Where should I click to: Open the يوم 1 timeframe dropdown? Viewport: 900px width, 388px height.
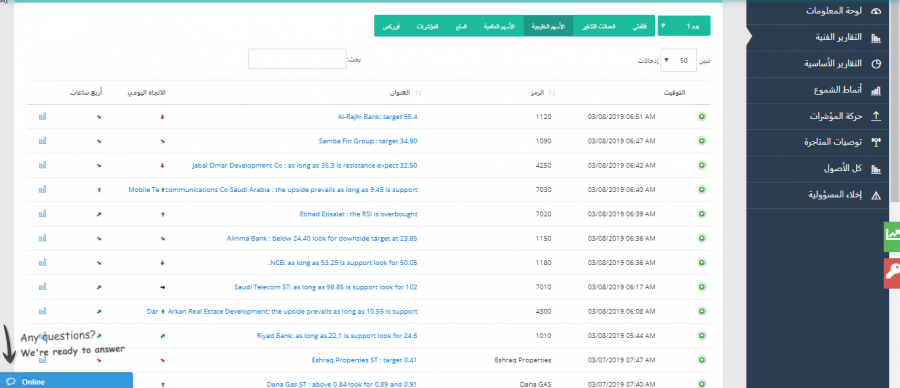684,26
